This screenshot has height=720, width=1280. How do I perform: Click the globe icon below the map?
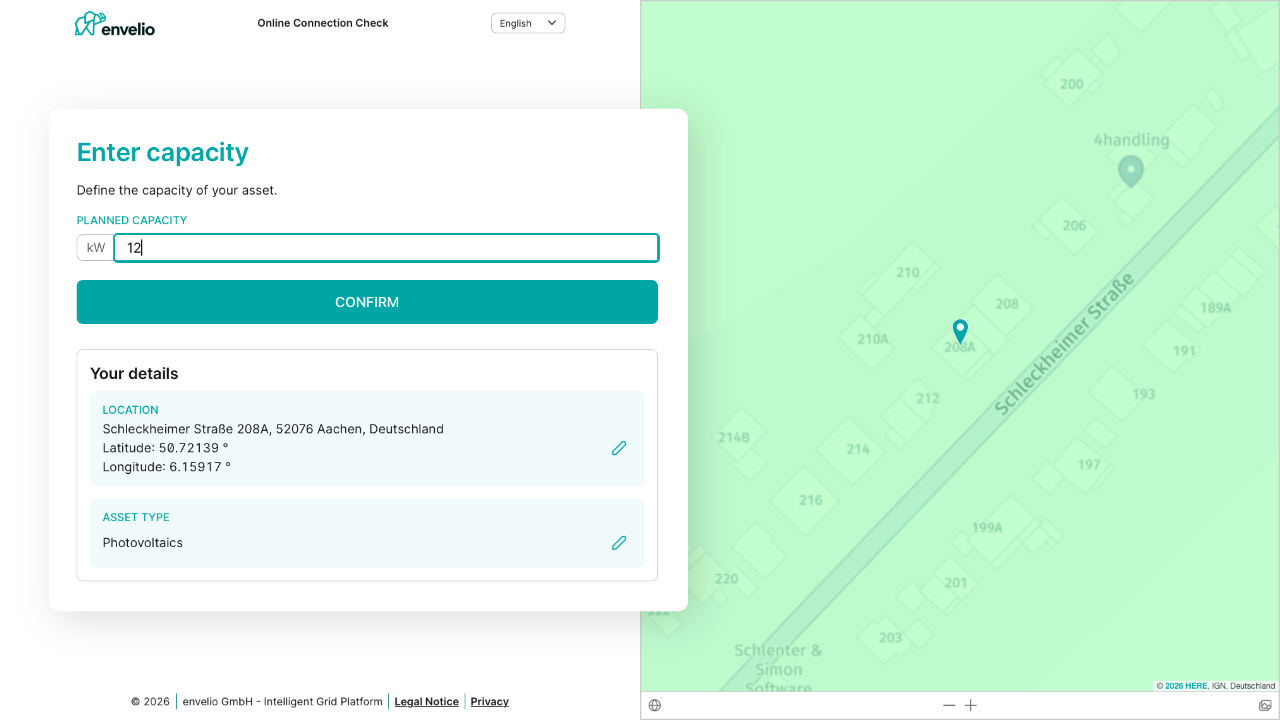[655, 705]
